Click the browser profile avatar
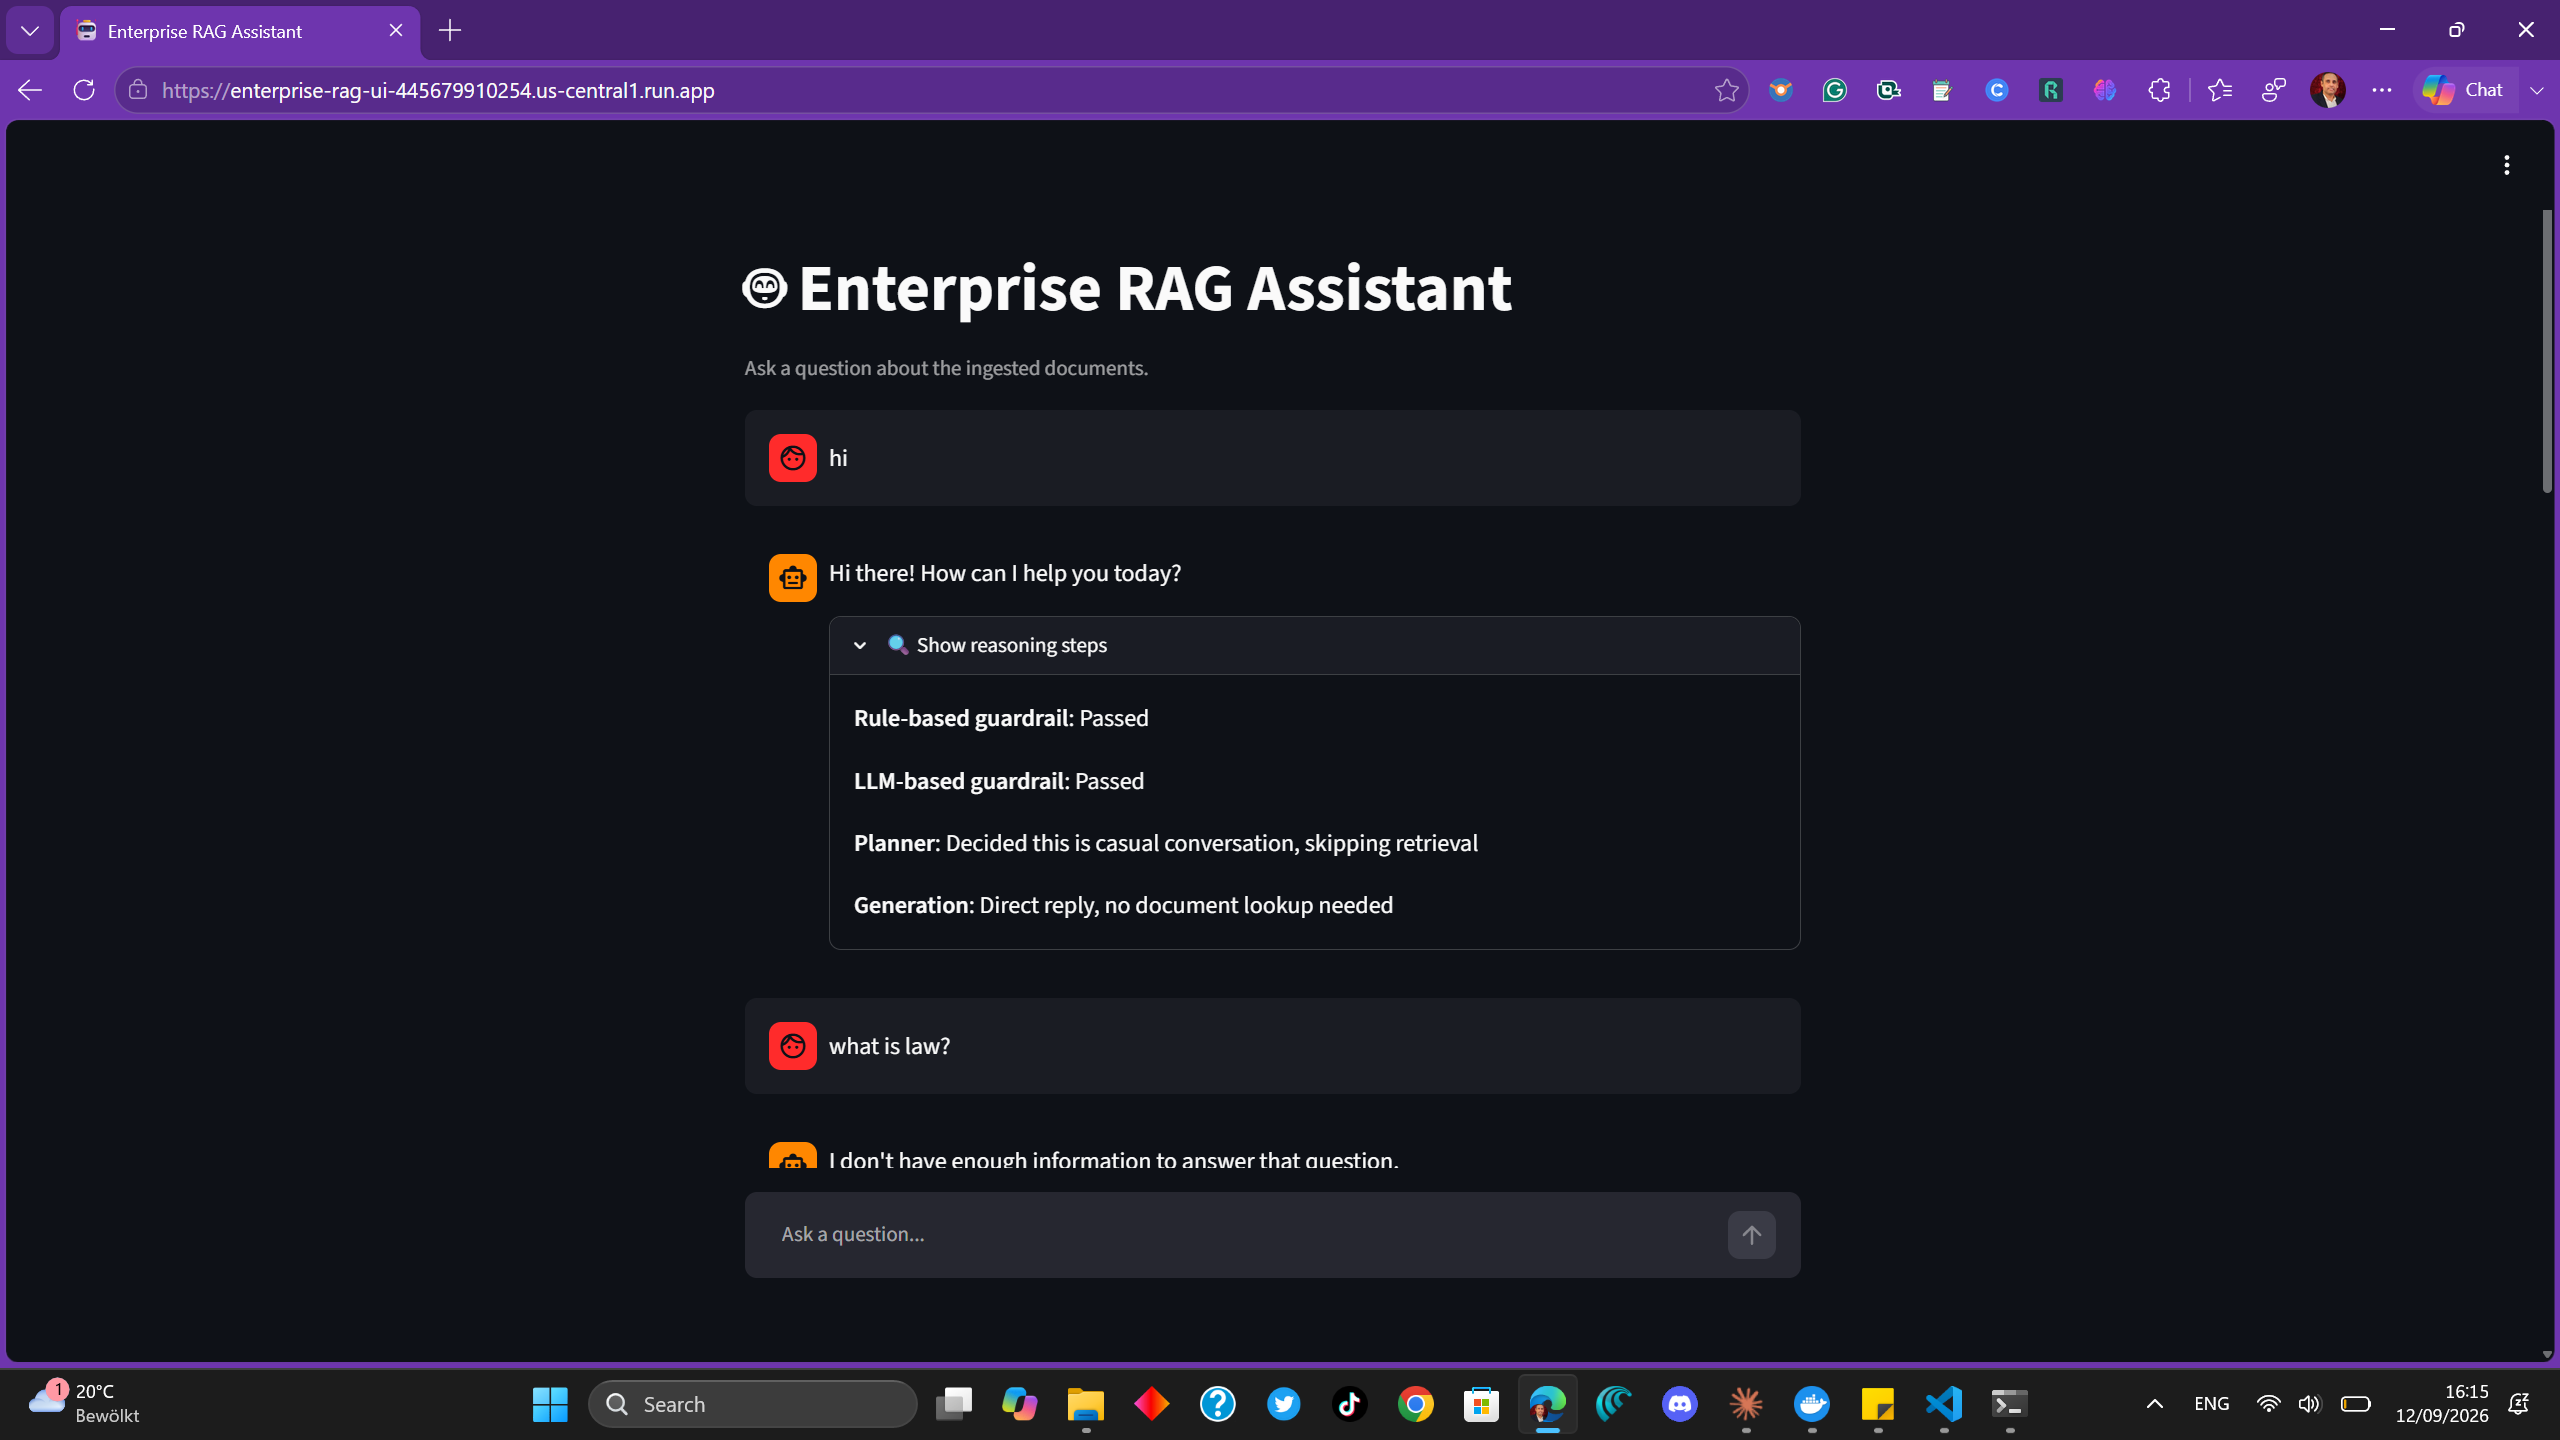The image size is (2560, 1440). pos(2328,90)
